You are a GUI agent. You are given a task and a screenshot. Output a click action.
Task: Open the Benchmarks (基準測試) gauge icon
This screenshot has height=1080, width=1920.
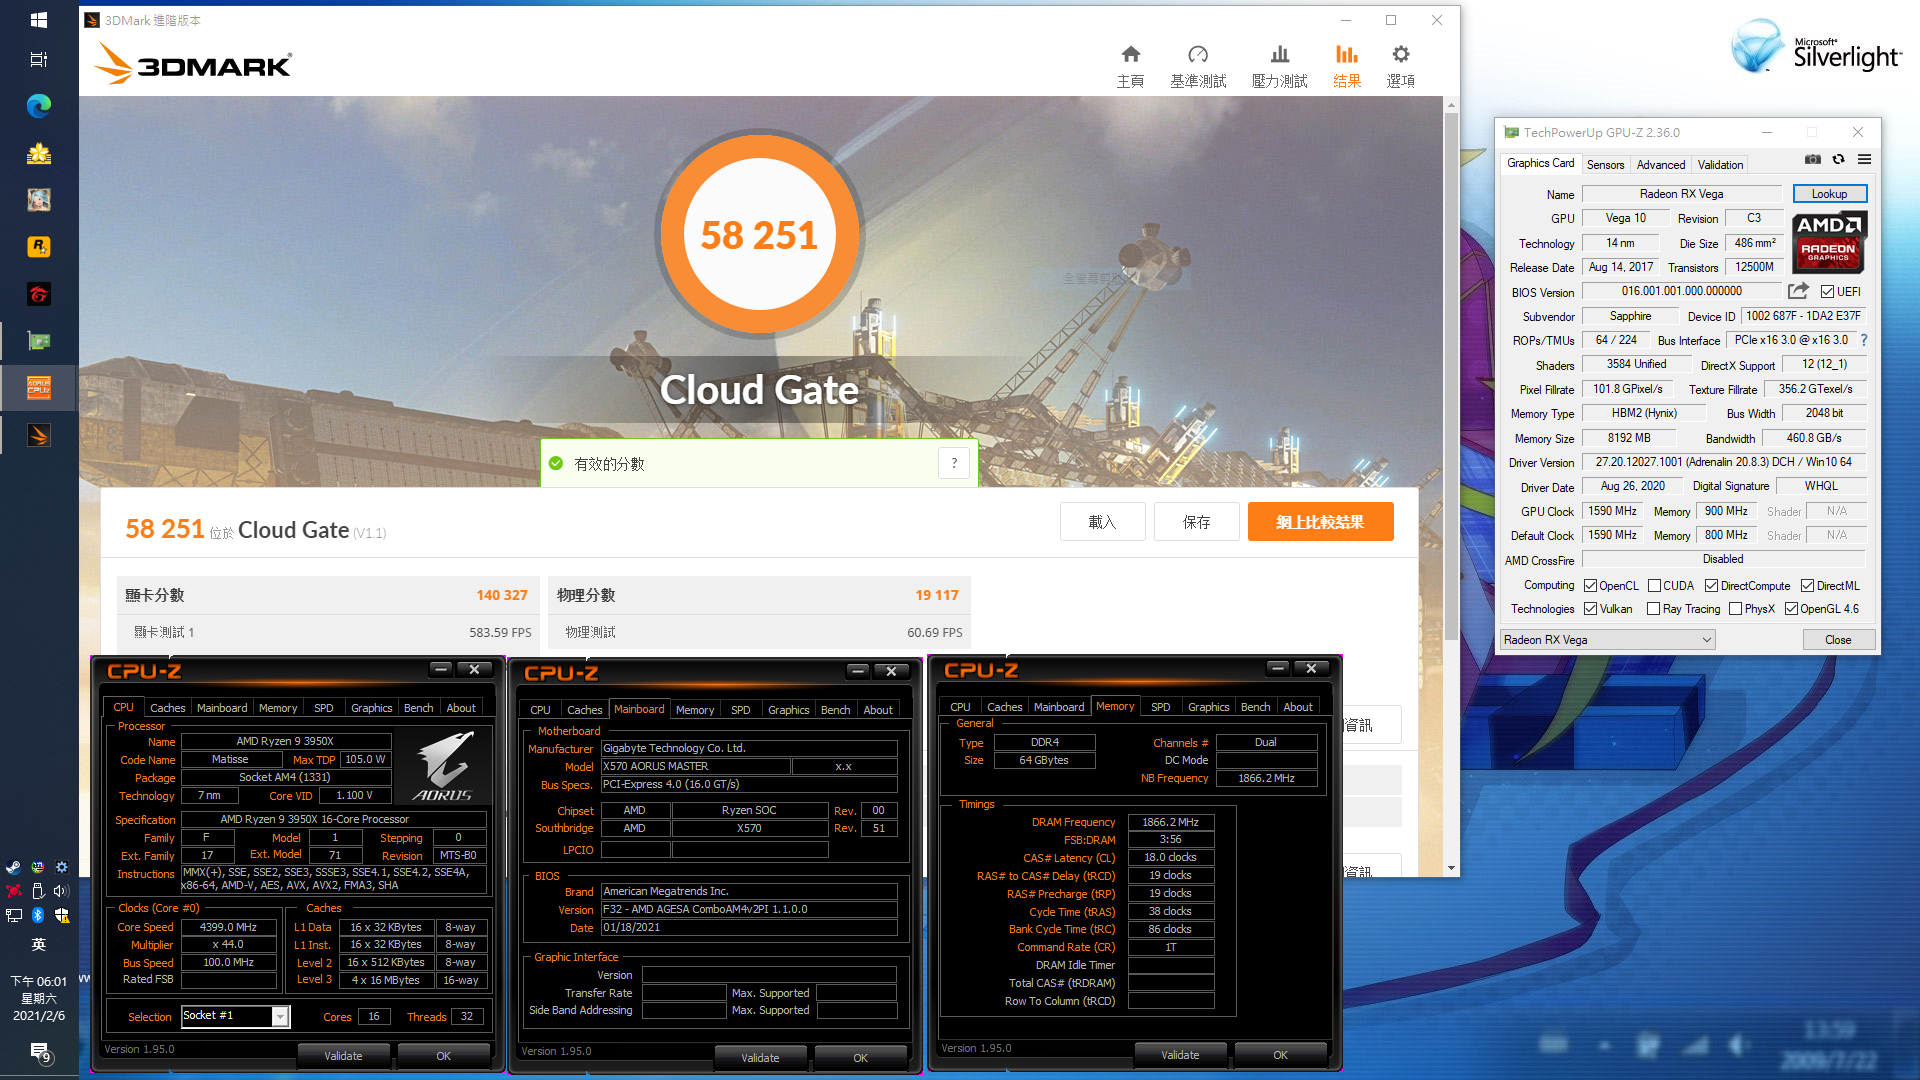(x=1198, y=54)
